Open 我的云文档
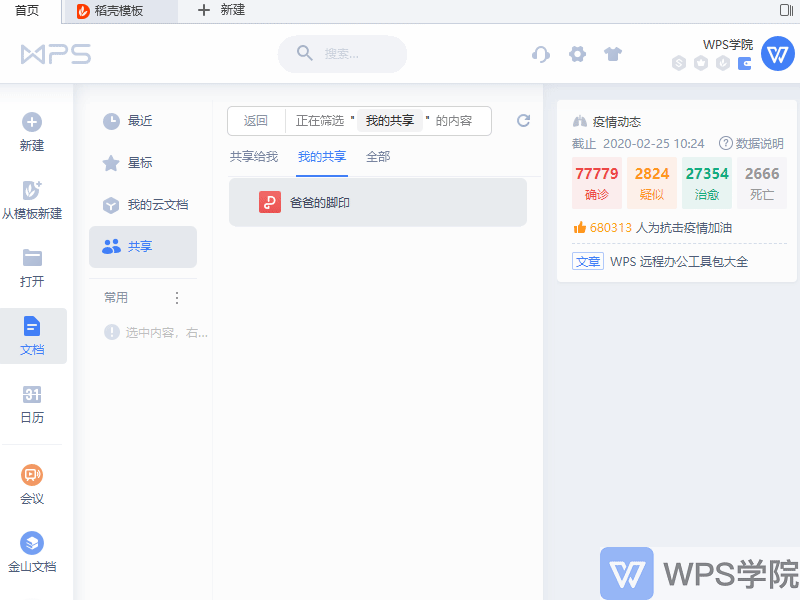The width and height of the screenshot is (800, 600). 143,205
